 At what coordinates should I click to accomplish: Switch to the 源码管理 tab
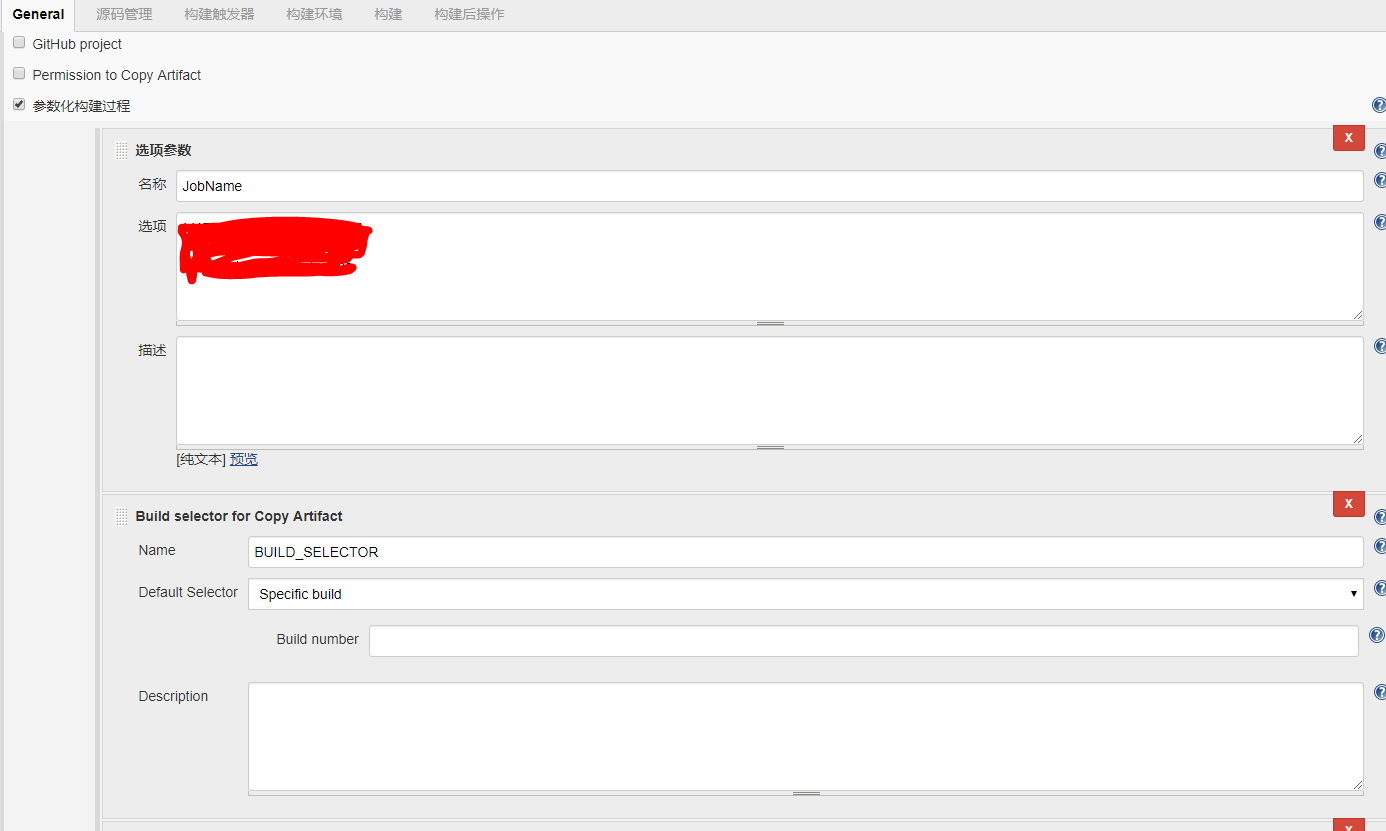click(x=124, y=15)
